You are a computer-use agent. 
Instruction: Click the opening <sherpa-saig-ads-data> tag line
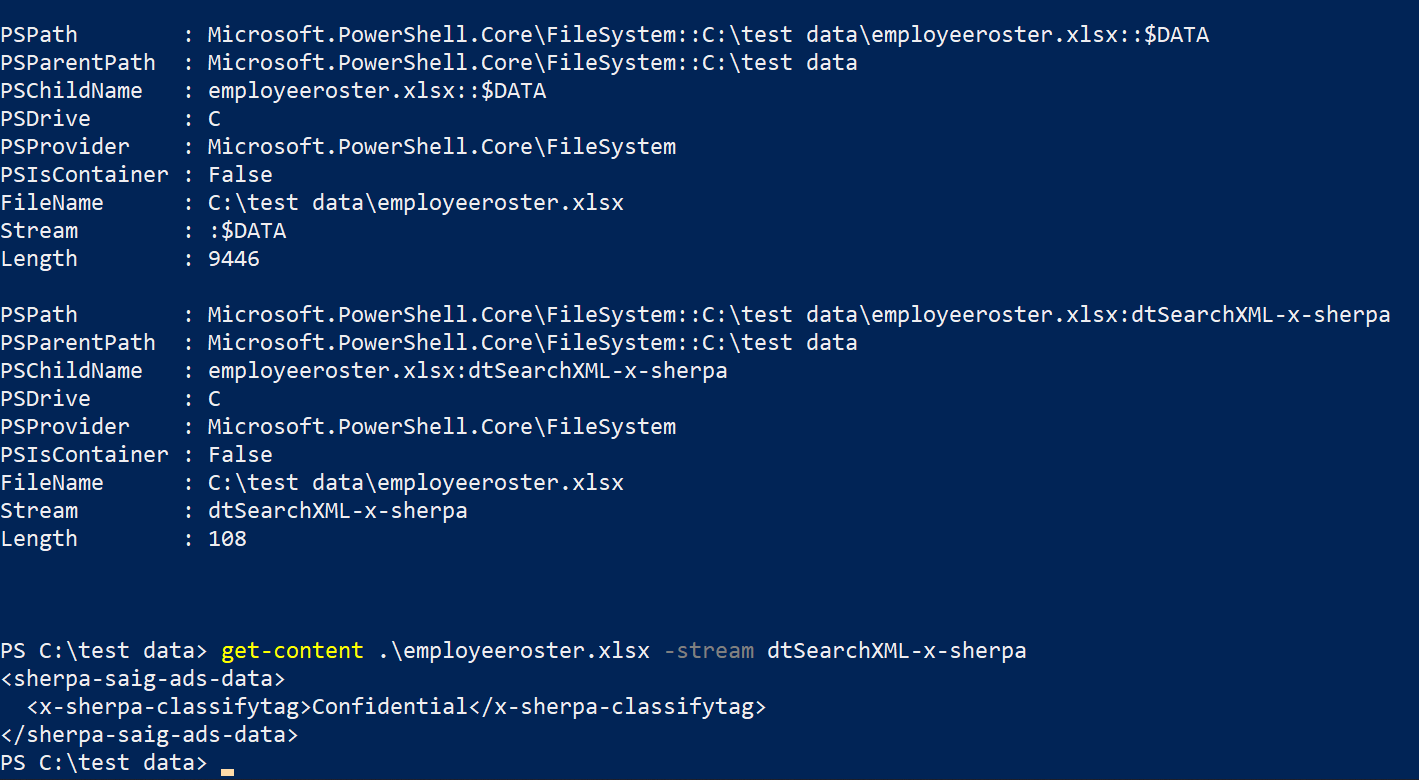[142, 679]
